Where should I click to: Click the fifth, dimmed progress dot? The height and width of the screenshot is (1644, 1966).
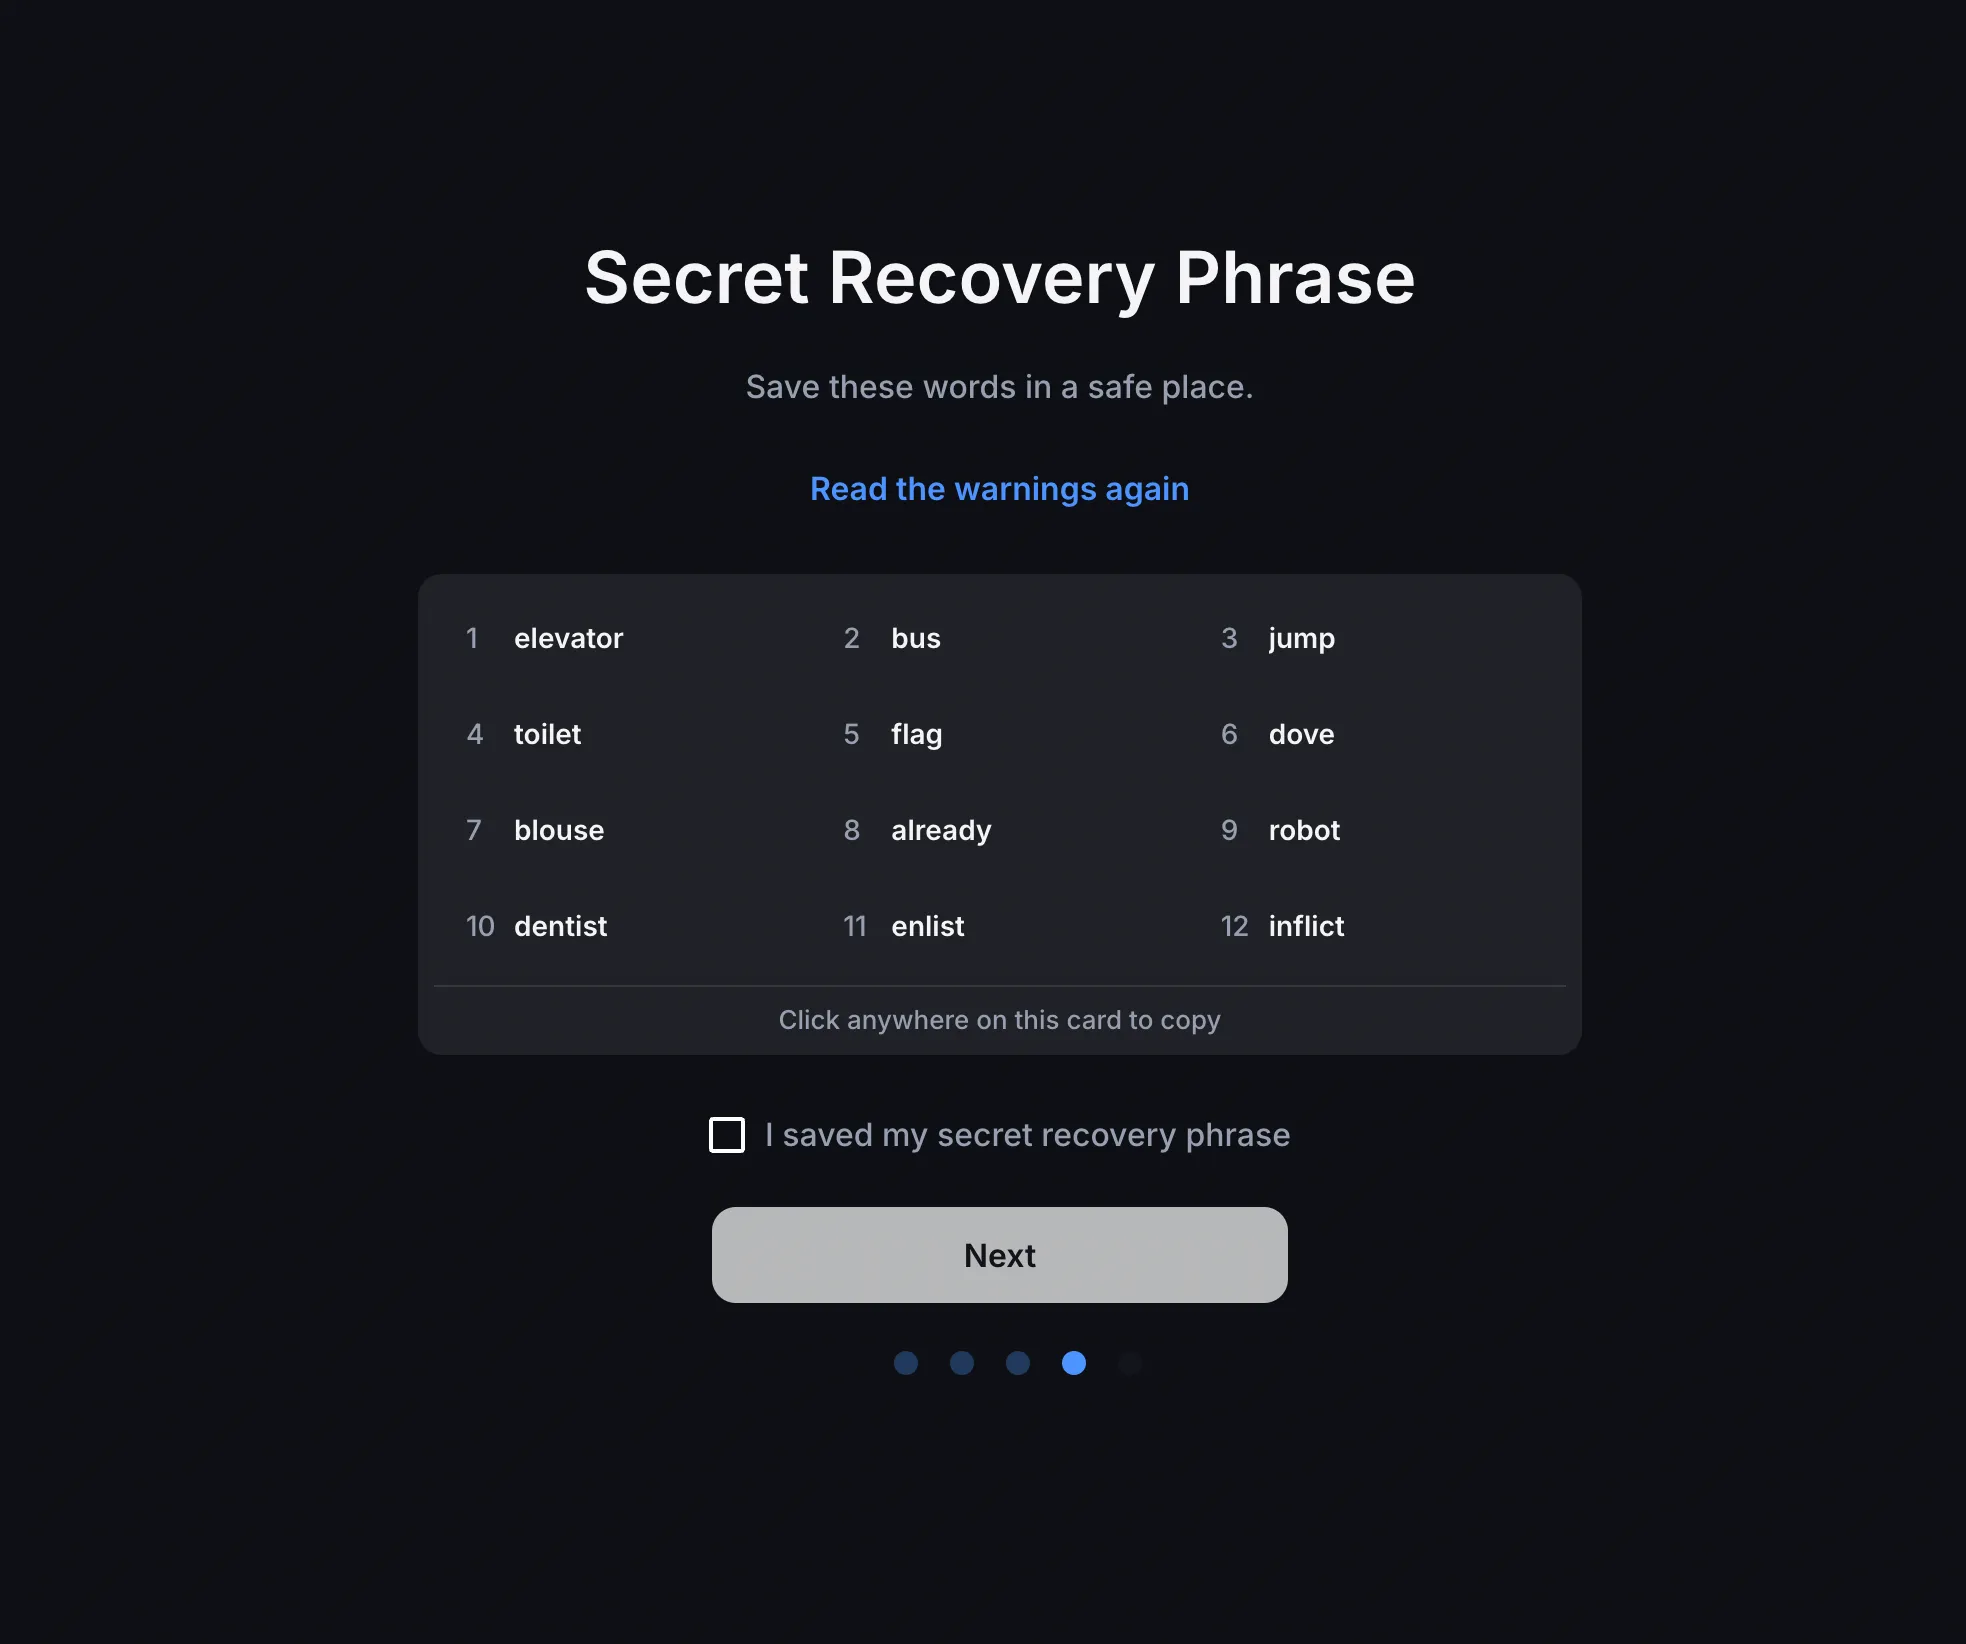(x=1130, y=1363)
